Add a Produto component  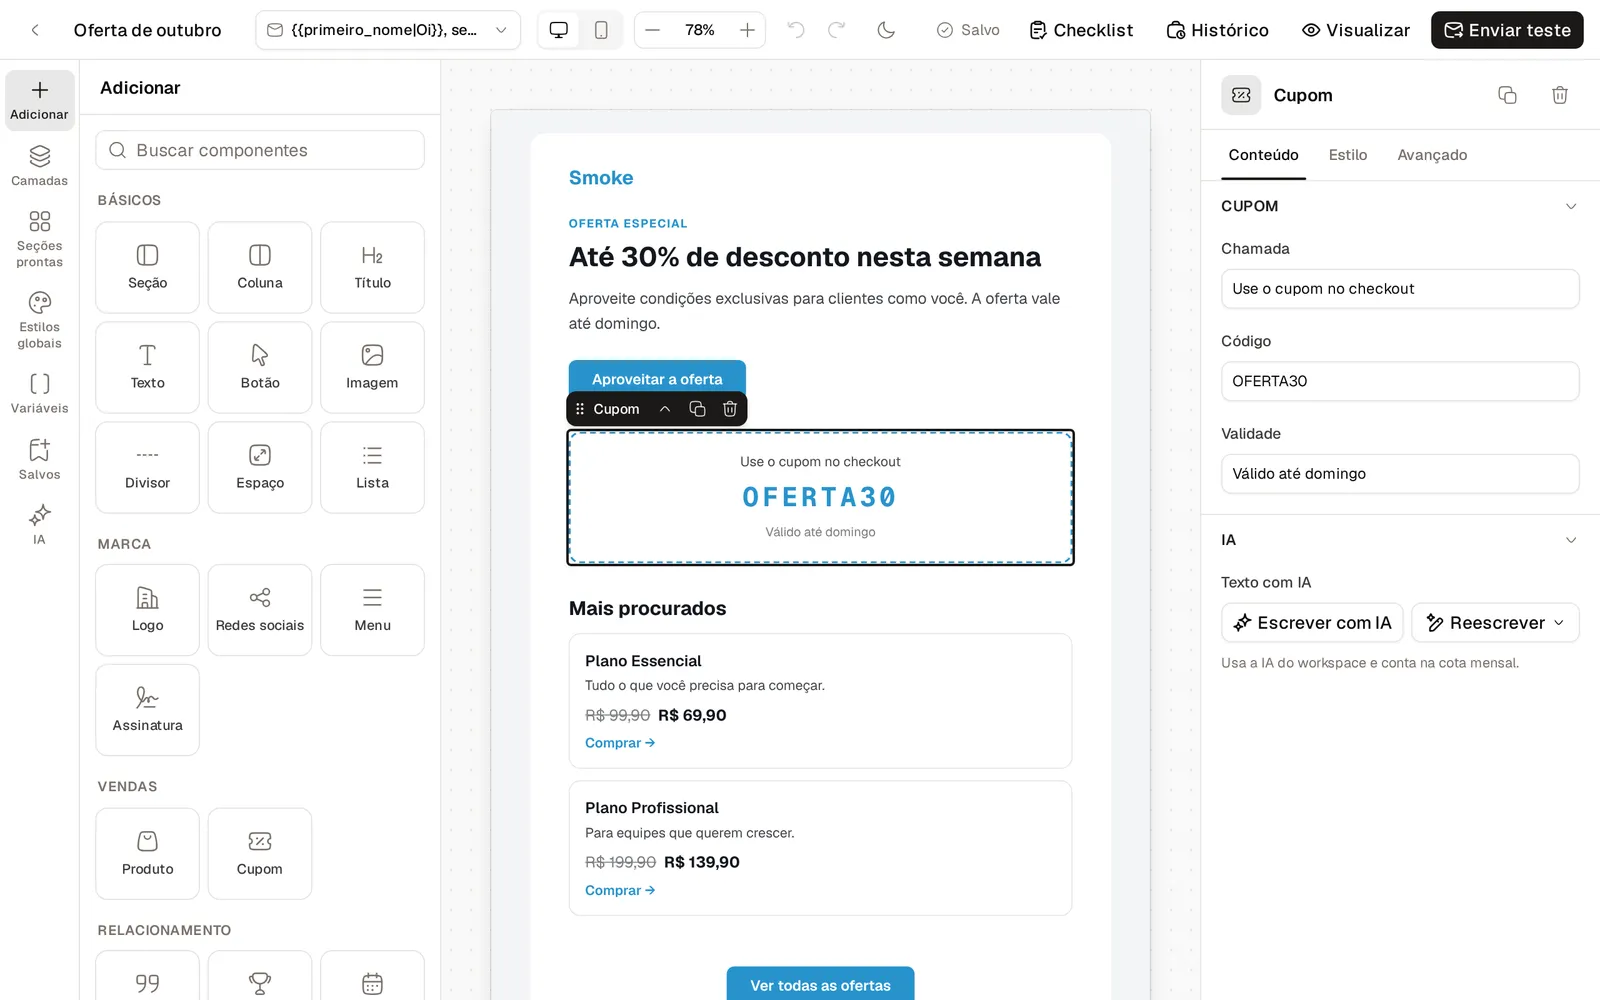(x=148, y=854)
